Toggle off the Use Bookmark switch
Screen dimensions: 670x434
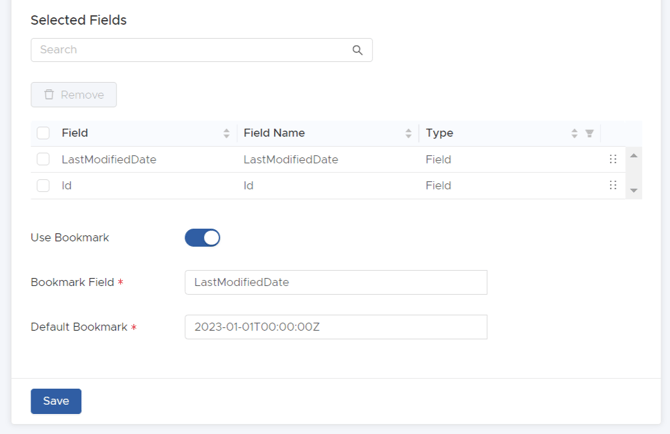click(203, 238)
